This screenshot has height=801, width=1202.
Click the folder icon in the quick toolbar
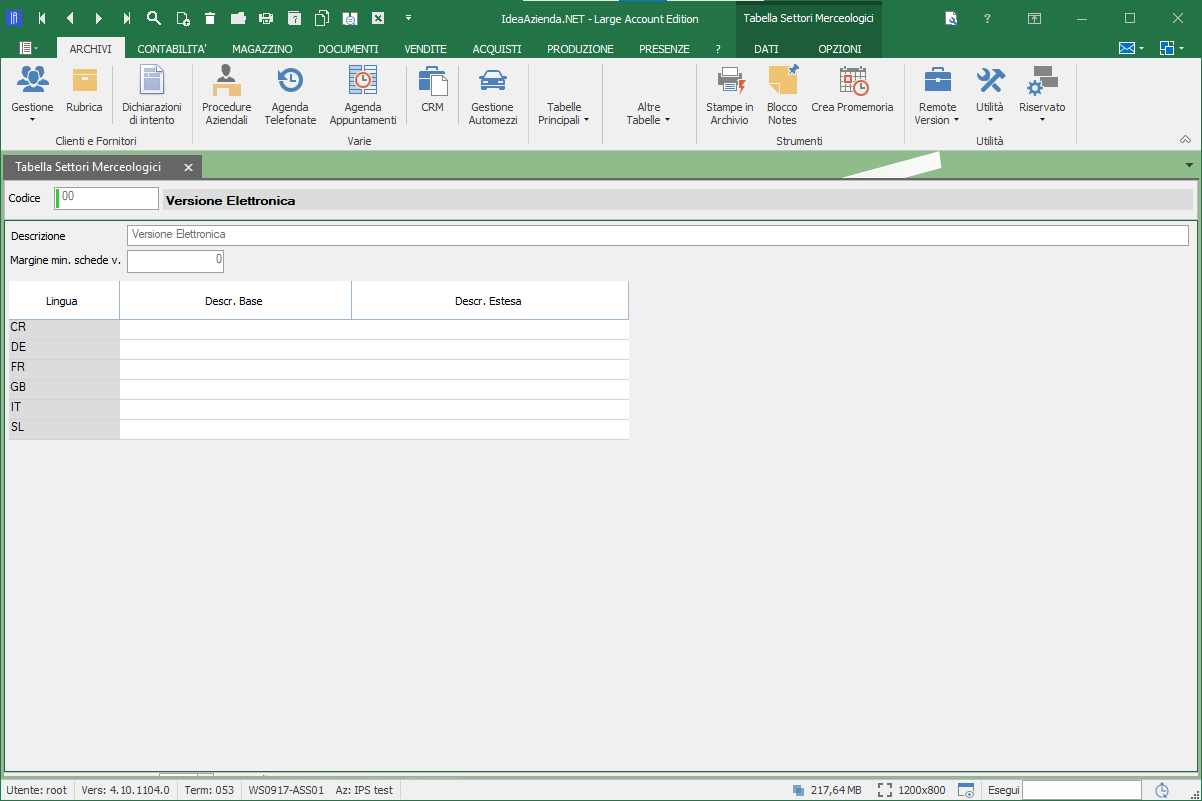(238, 18)
